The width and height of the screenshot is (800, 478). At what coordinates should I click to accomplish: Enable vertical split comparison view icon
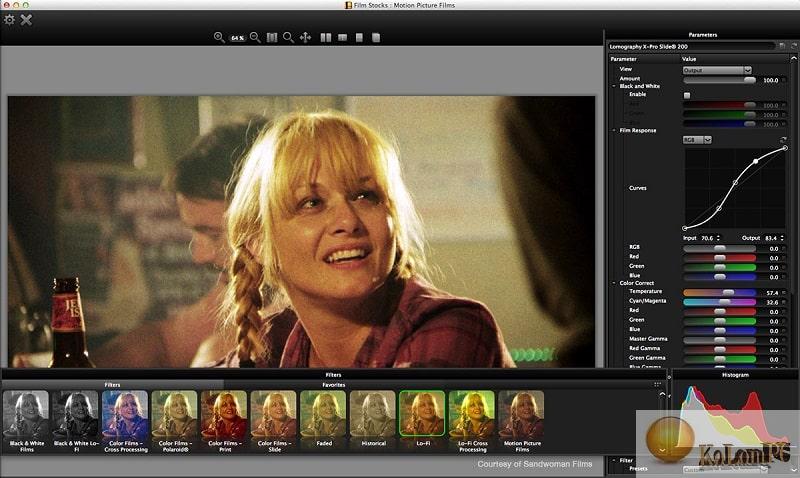(342, 37)
